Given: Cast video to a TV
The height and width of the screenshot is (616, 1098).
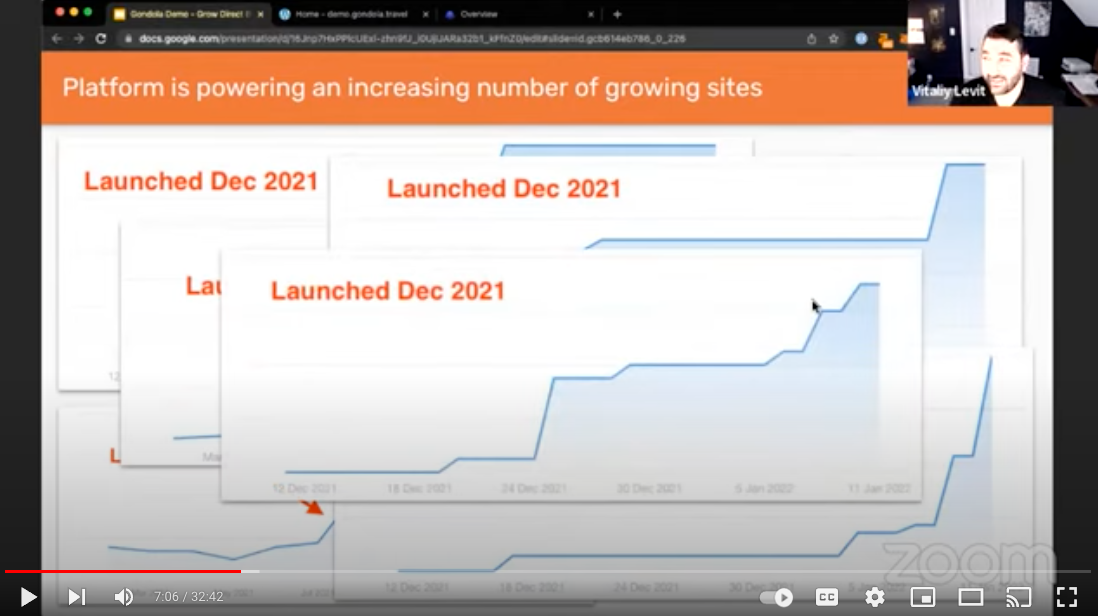Looking at the screenshot, I should point(1018,597).
